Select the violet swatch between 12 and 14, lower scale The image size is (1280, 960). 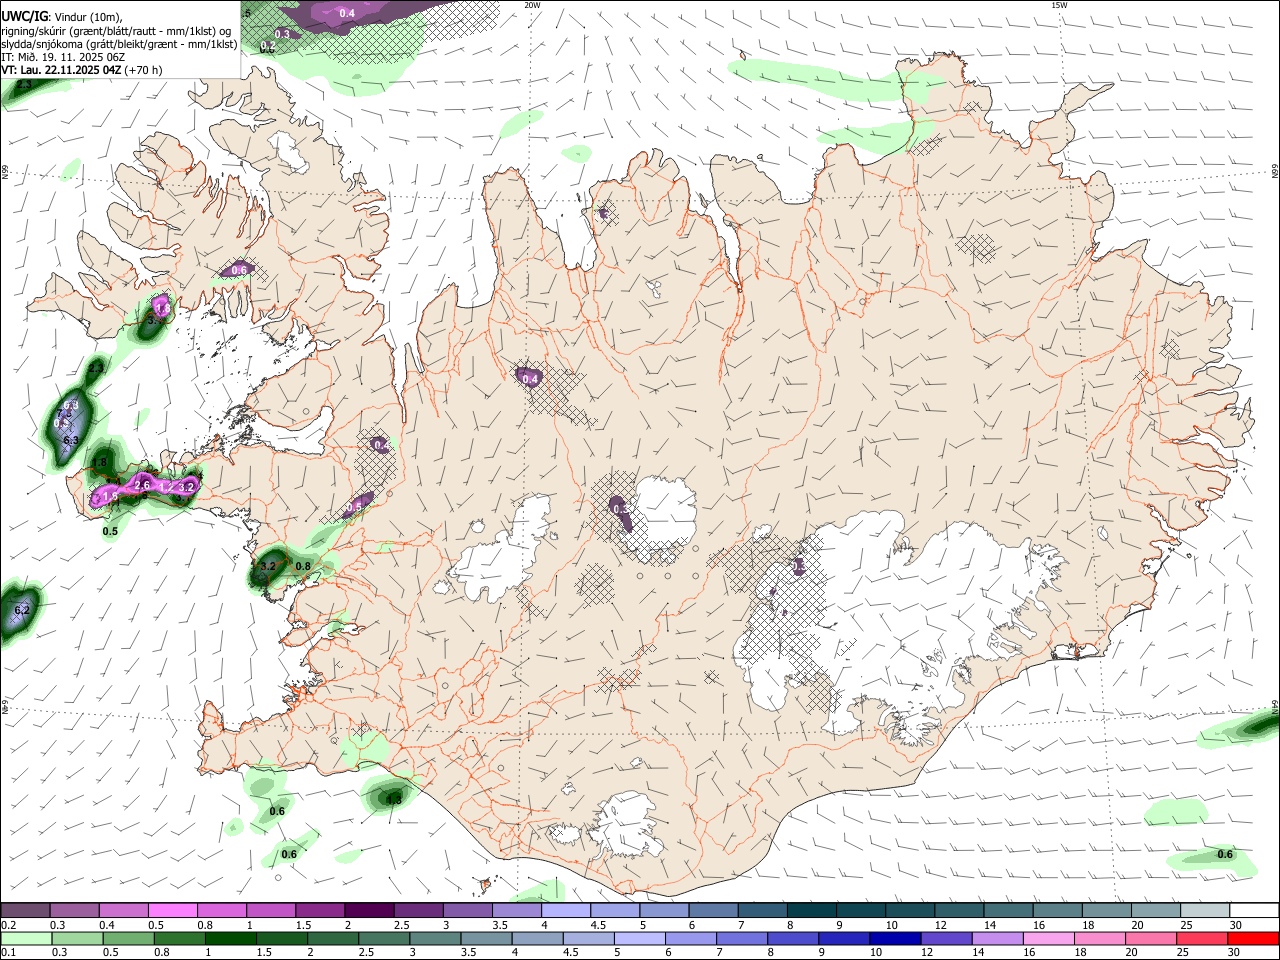945,938
